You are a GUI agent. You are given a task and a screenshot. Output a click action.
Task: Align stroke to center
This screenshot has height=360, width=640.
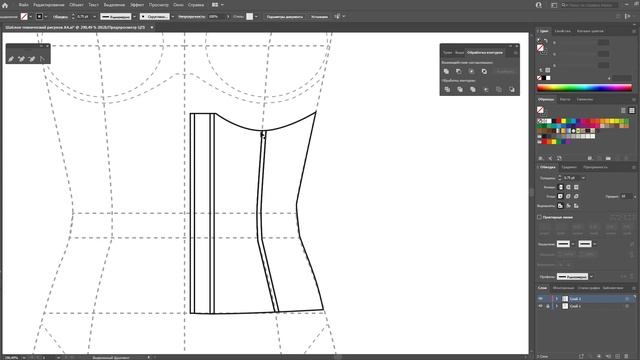560,206
